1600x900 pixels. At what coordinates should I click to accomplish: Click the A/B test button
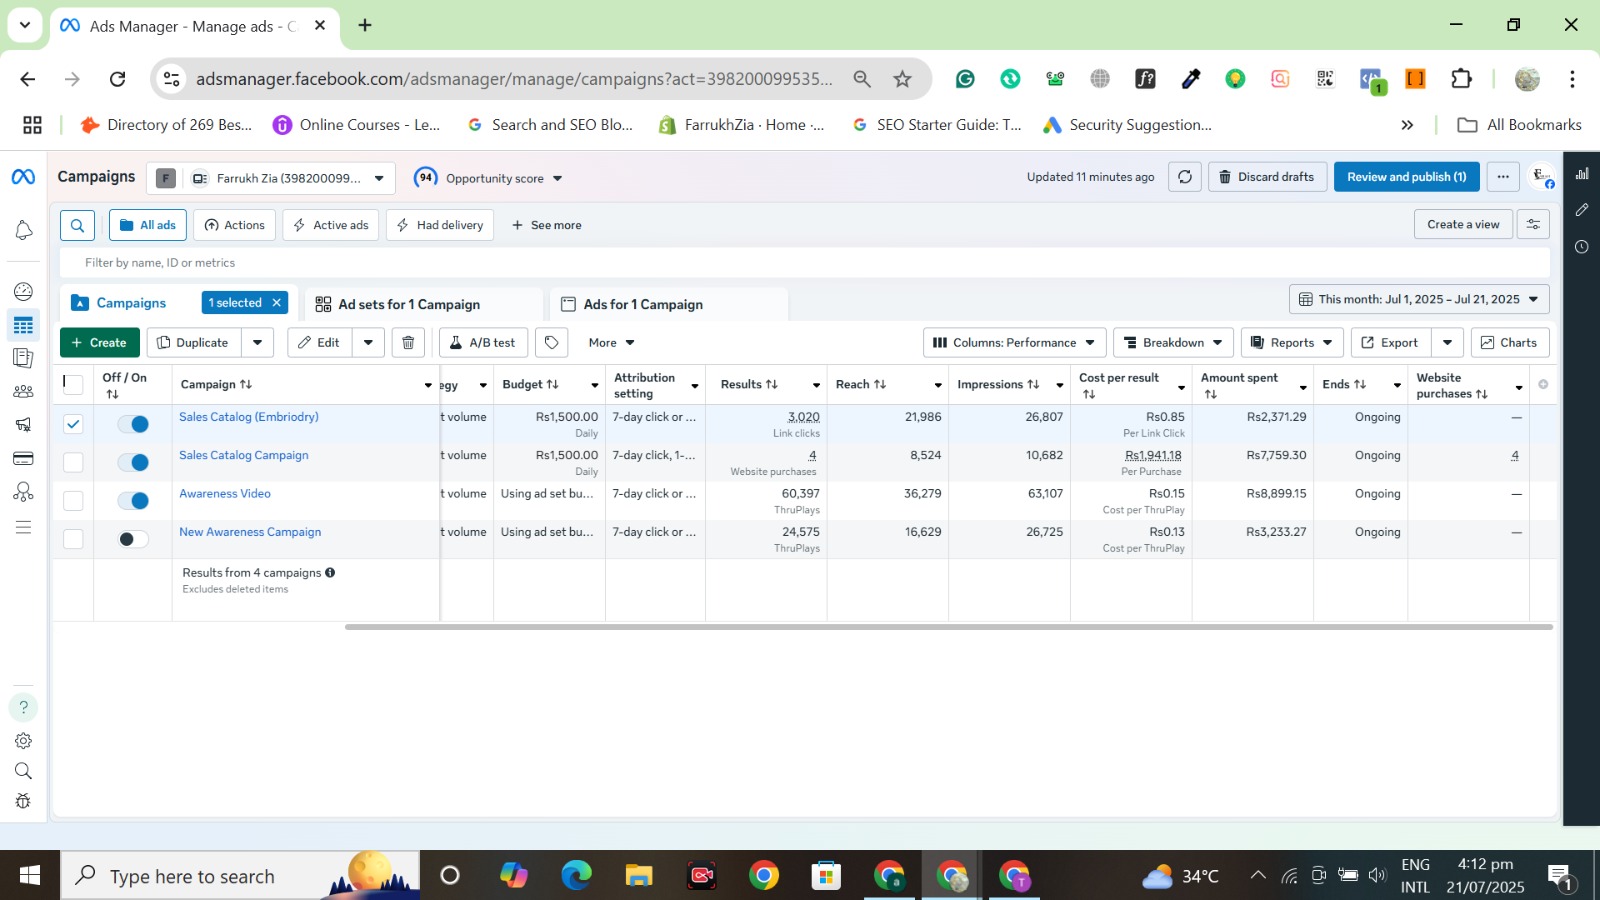coord(483,343)
